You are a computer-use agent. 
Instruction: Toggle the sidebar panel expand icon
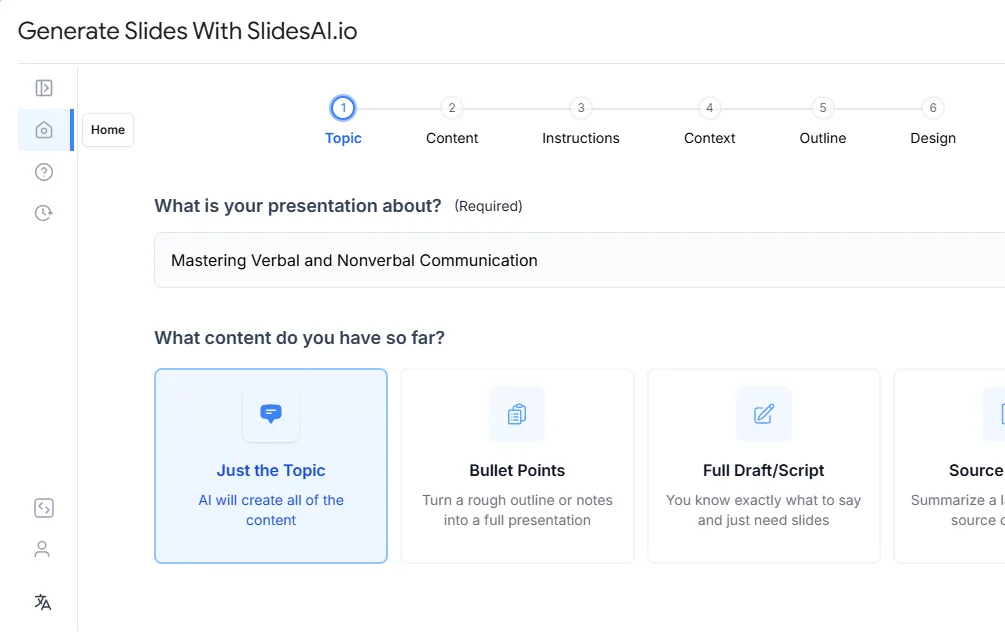[44, 88]
